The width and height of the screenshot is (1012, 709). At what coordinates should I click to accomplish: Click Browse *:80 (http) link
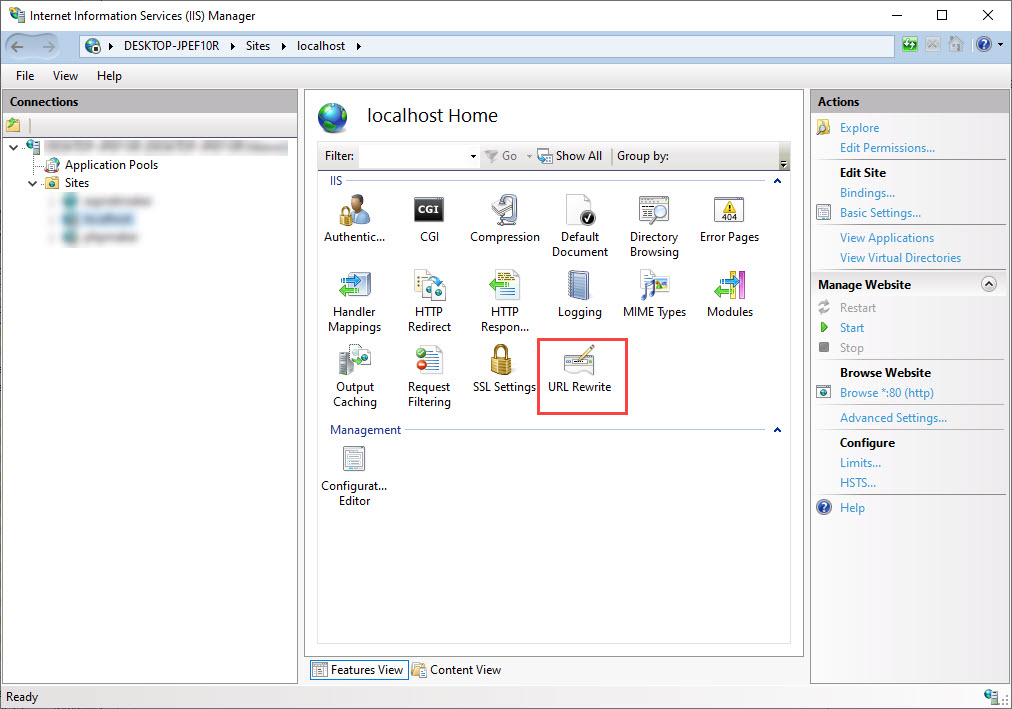click(886, 393)
